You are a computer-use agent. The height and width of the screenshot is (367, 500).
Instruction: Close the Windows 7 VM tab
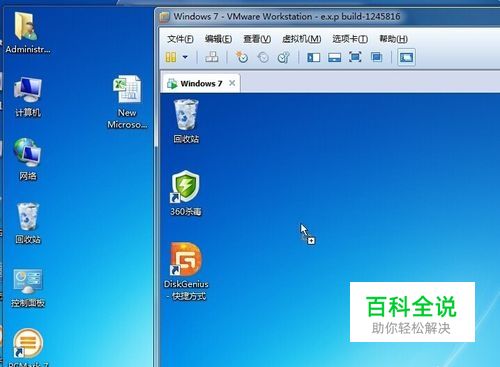[x=232, y=83]
